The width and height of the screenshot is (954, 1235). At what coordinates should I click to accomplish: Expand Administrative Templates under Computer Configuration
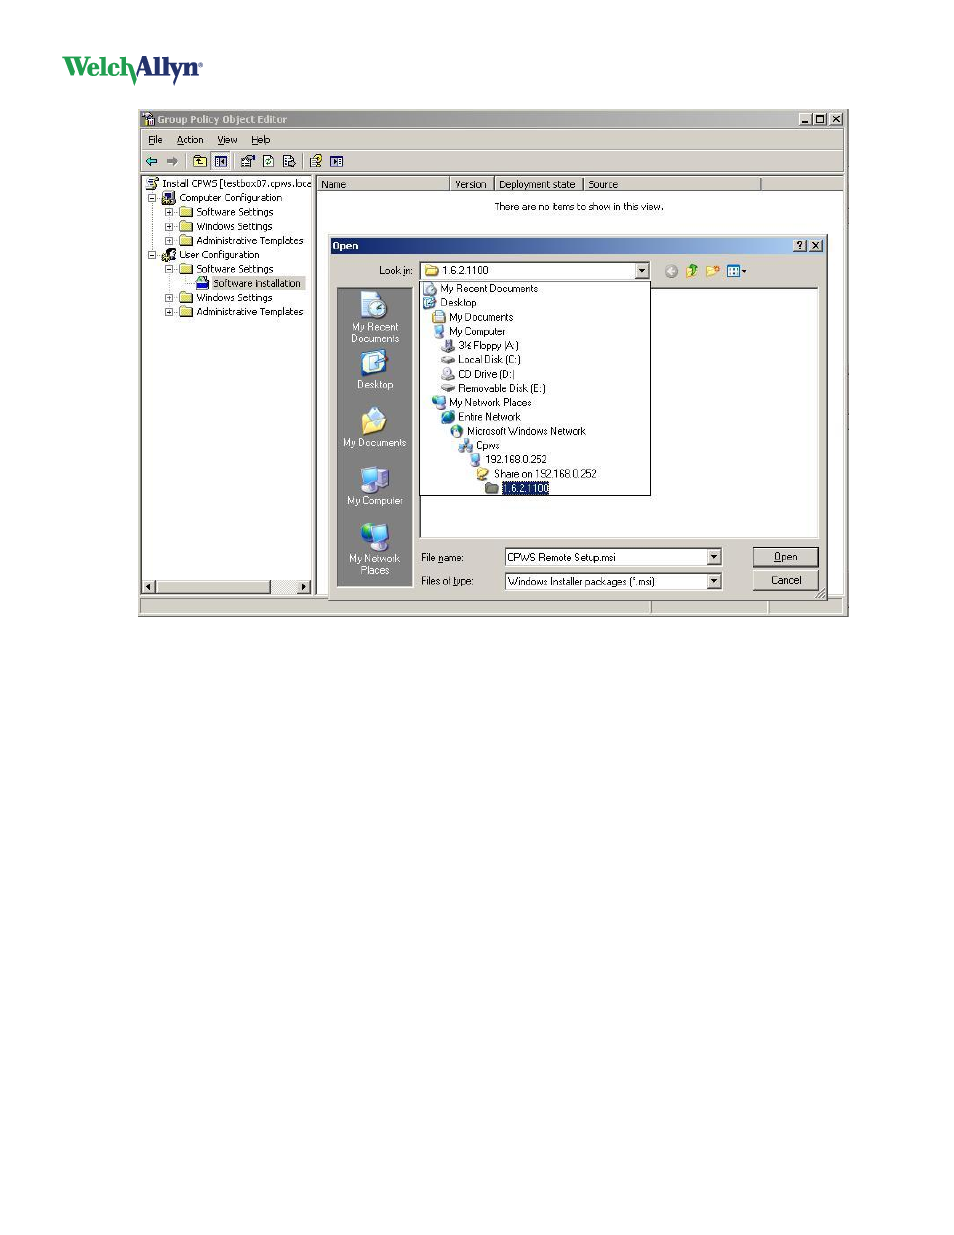coord(169,241)
